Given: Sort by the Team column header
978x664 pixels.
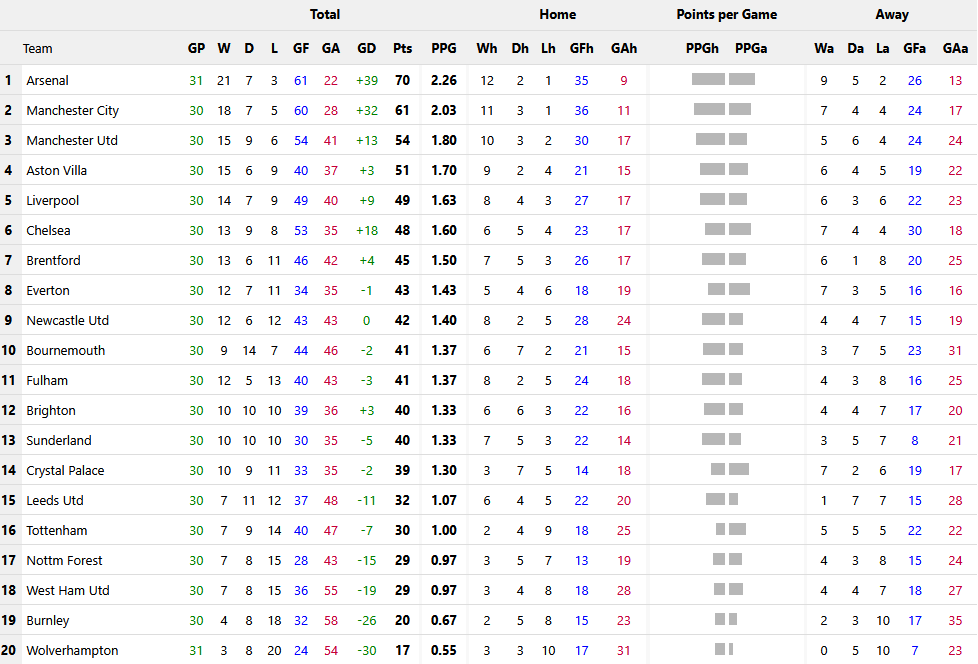Looking at the screenshot, I should click(x=38, y=48).
